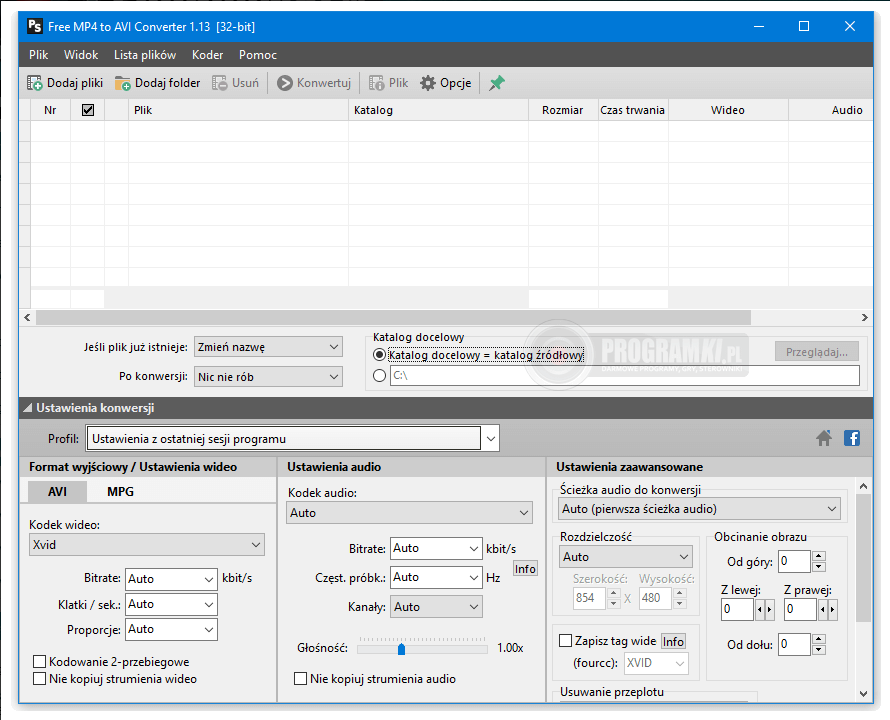Open the Kanały dropdown
The image size is (890, 720).
click(x=436, y=606)
